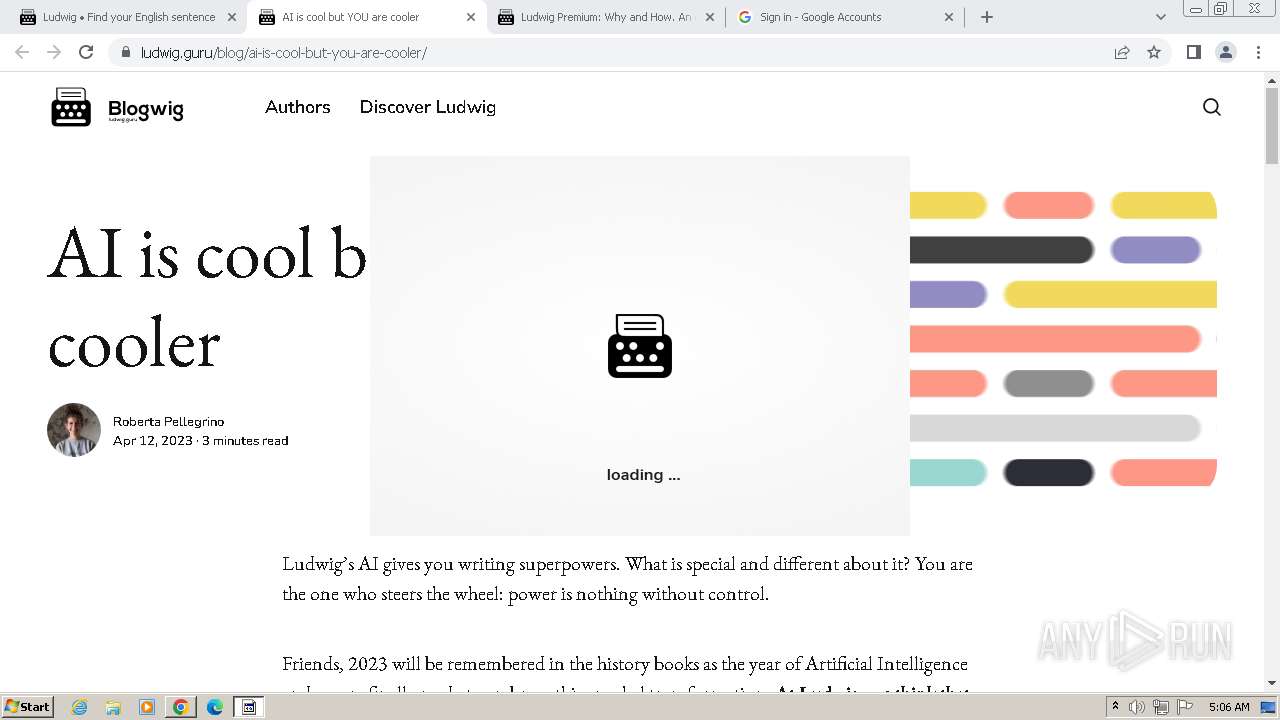The height and width of the screenshot is (720, 1280).
Task: Click author name Roberta Pellegrino
Action: tap(168, 422)
